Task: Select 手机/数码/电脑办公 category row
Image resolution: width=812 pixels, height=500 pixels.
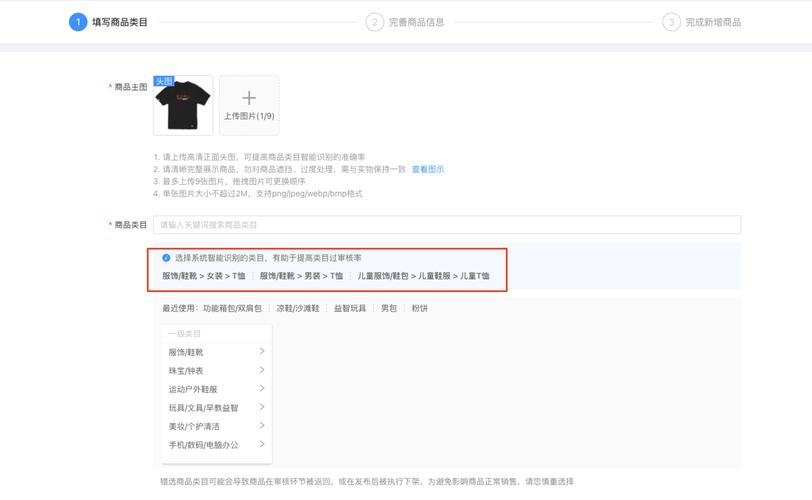Action: pyautogui.click(x=216, y=445)
